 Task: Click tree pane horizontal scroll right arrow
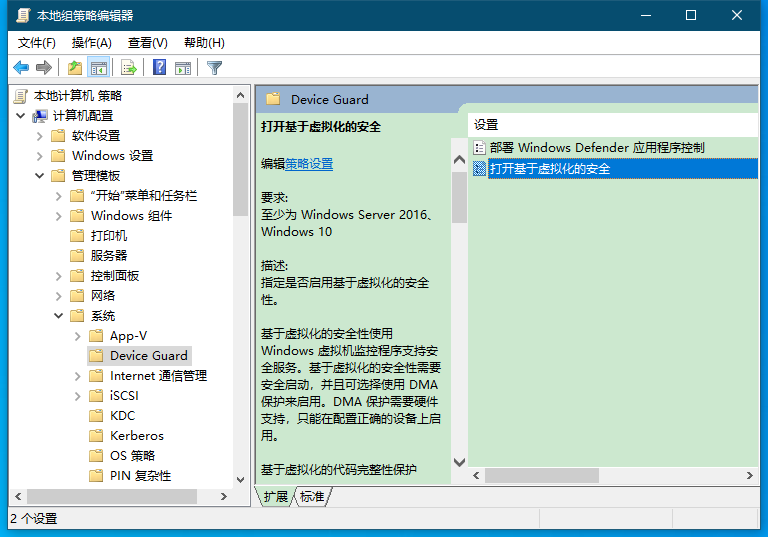pyautogui.click(x=224, y=496)
